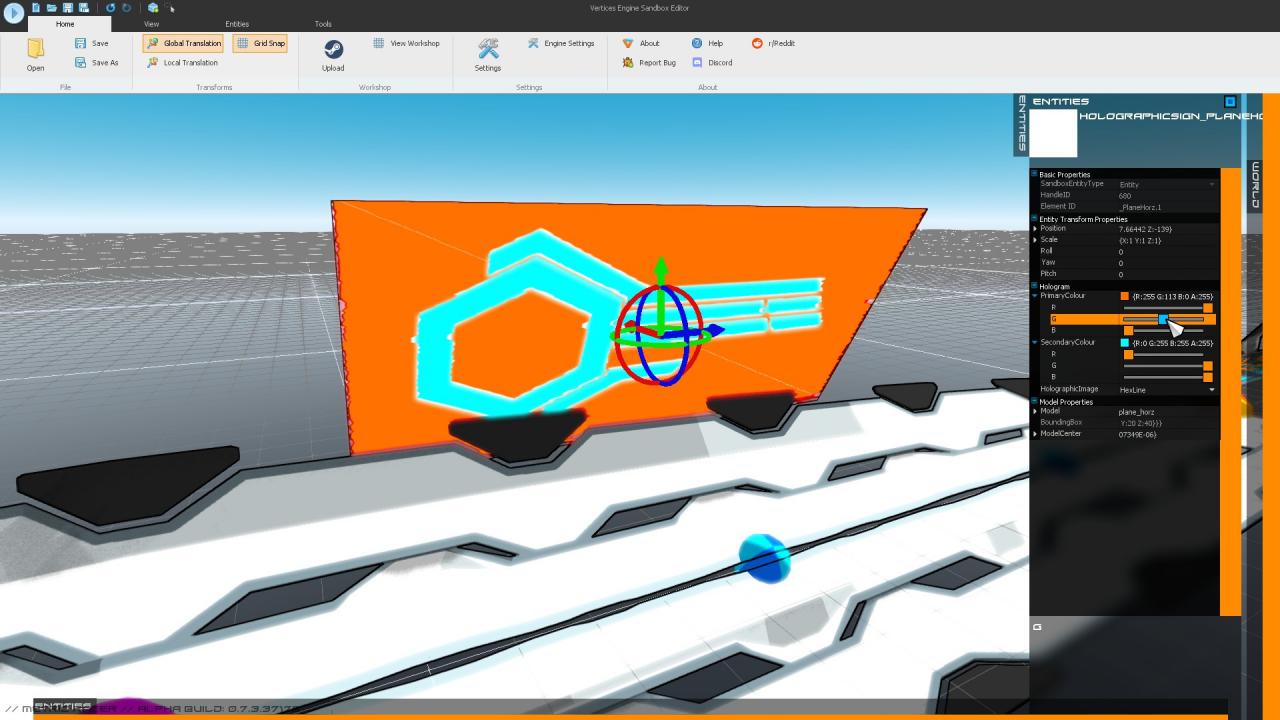The width and height of the screenshot is (1280, 720).
Task: Switch to the Entities ribbon tab
Action: [237, 24]
